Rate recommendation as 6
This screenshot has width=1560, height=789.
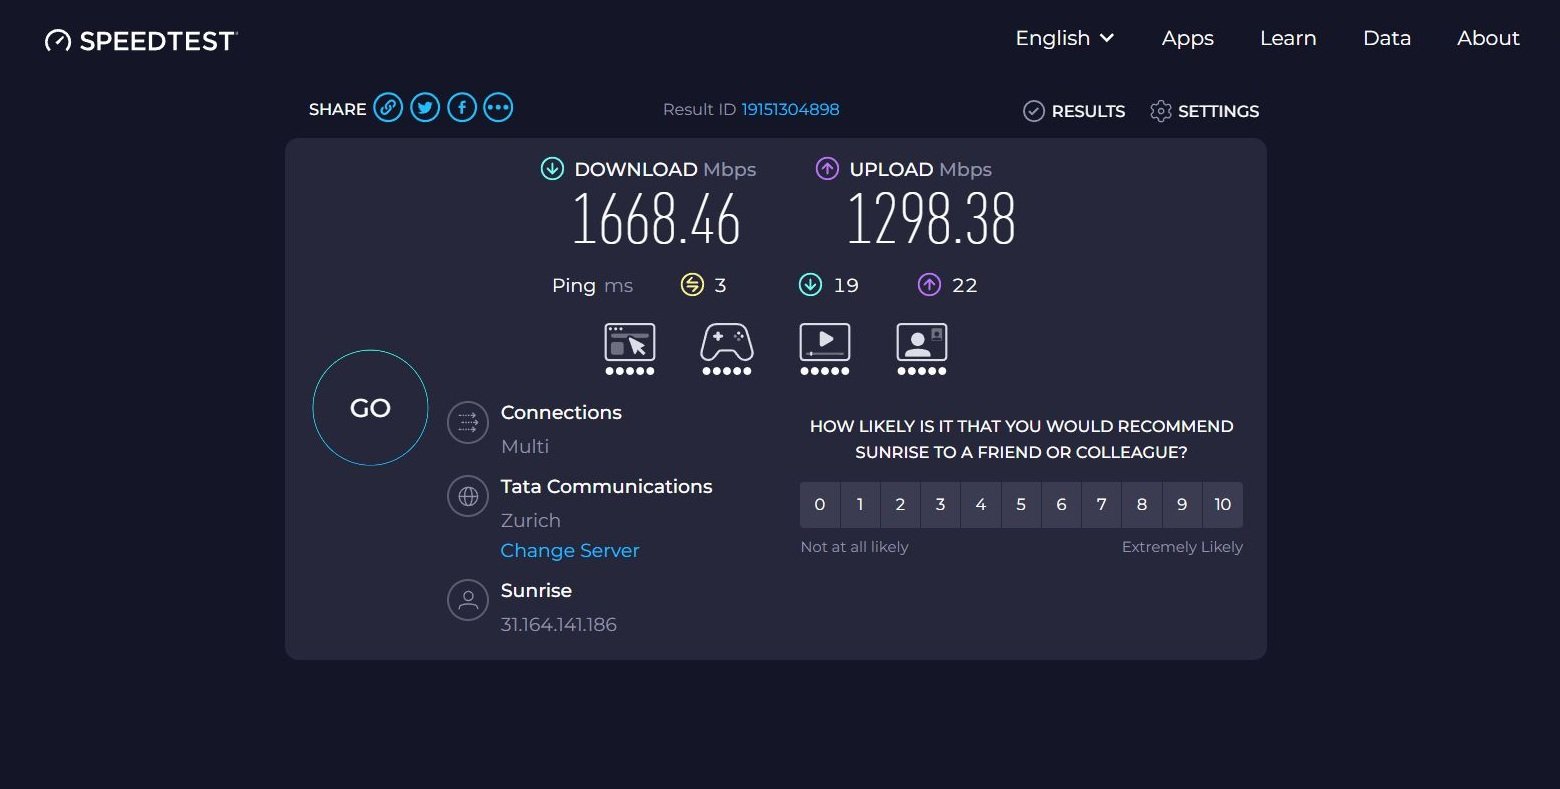click(x=1061, y=505)
